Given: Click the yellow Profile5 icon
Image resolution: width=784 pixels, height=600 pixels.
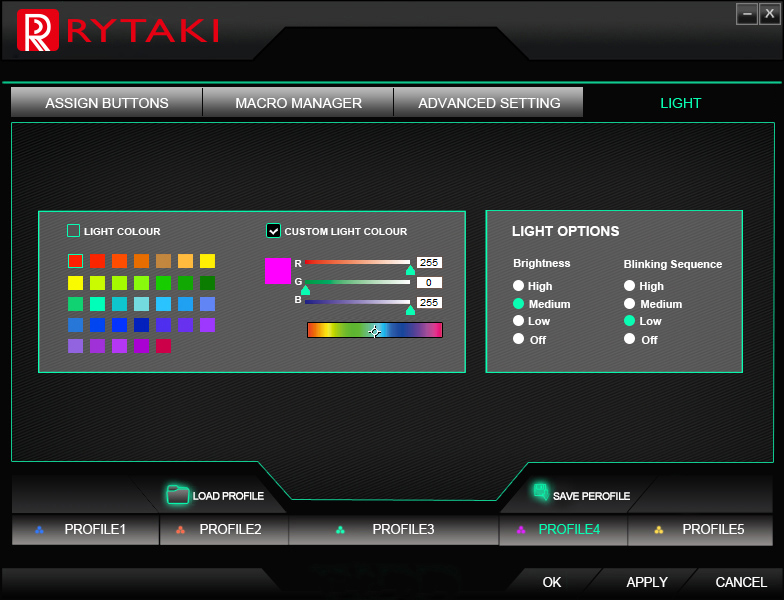Looking at the screenshot, I should click(659, 530).
